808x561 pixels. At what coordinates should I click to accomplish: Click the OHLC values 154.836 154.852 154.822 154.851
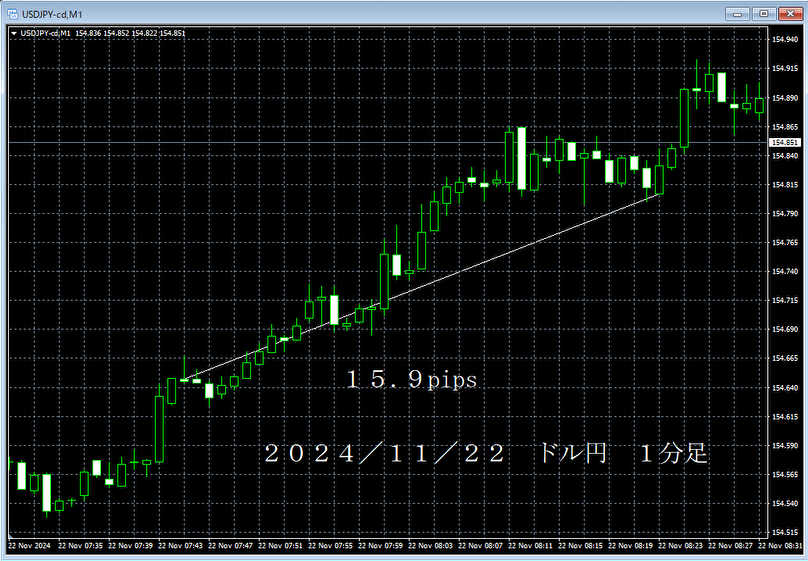(130, 33)
